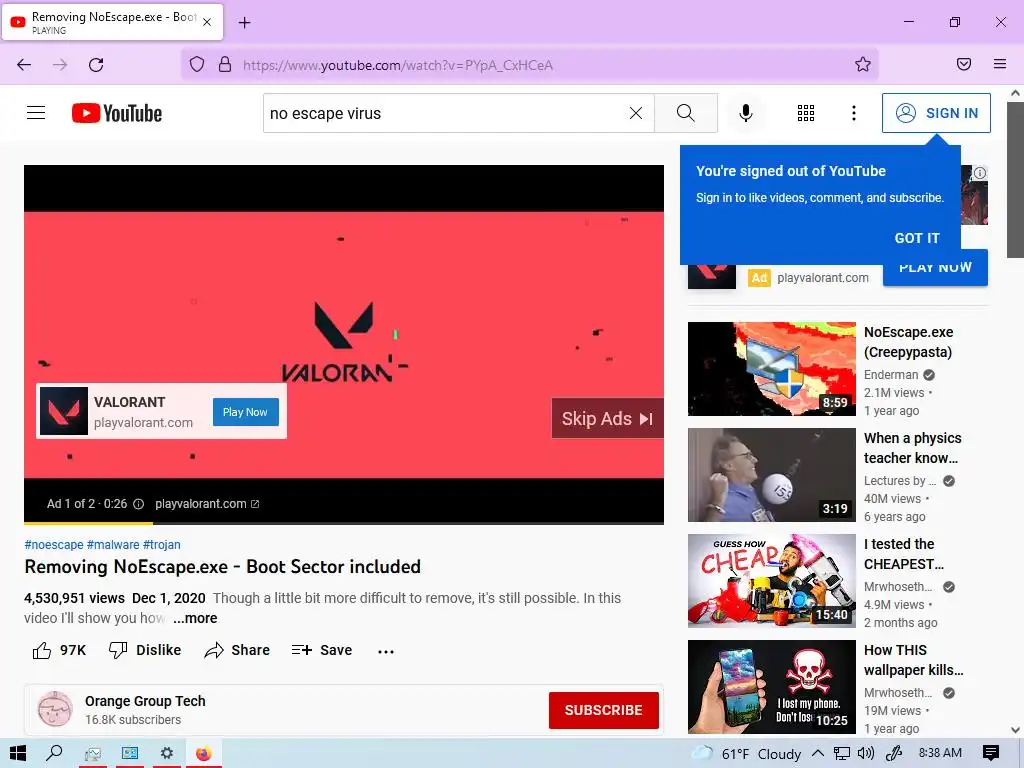Click PLAY NOW in the sidebar ad

[935, 268]
